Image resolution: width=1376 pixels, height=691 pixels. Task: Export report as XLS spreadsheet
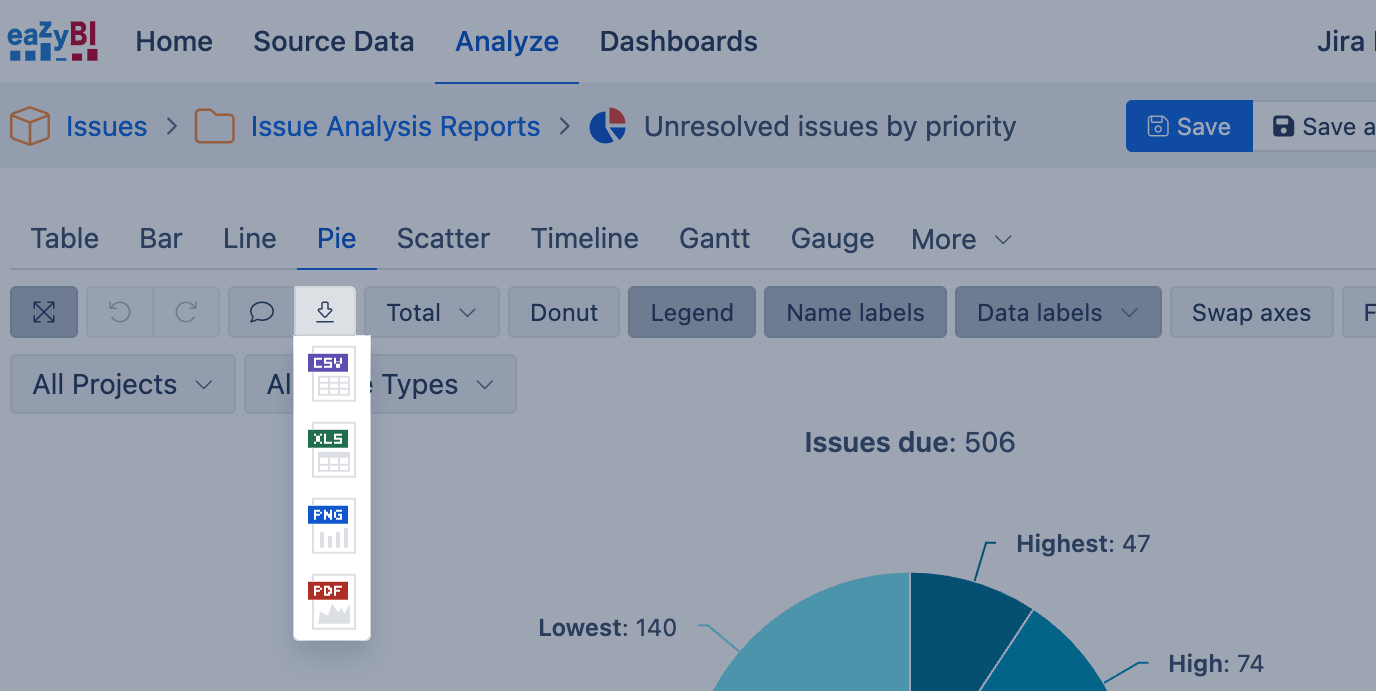point(331,450)
